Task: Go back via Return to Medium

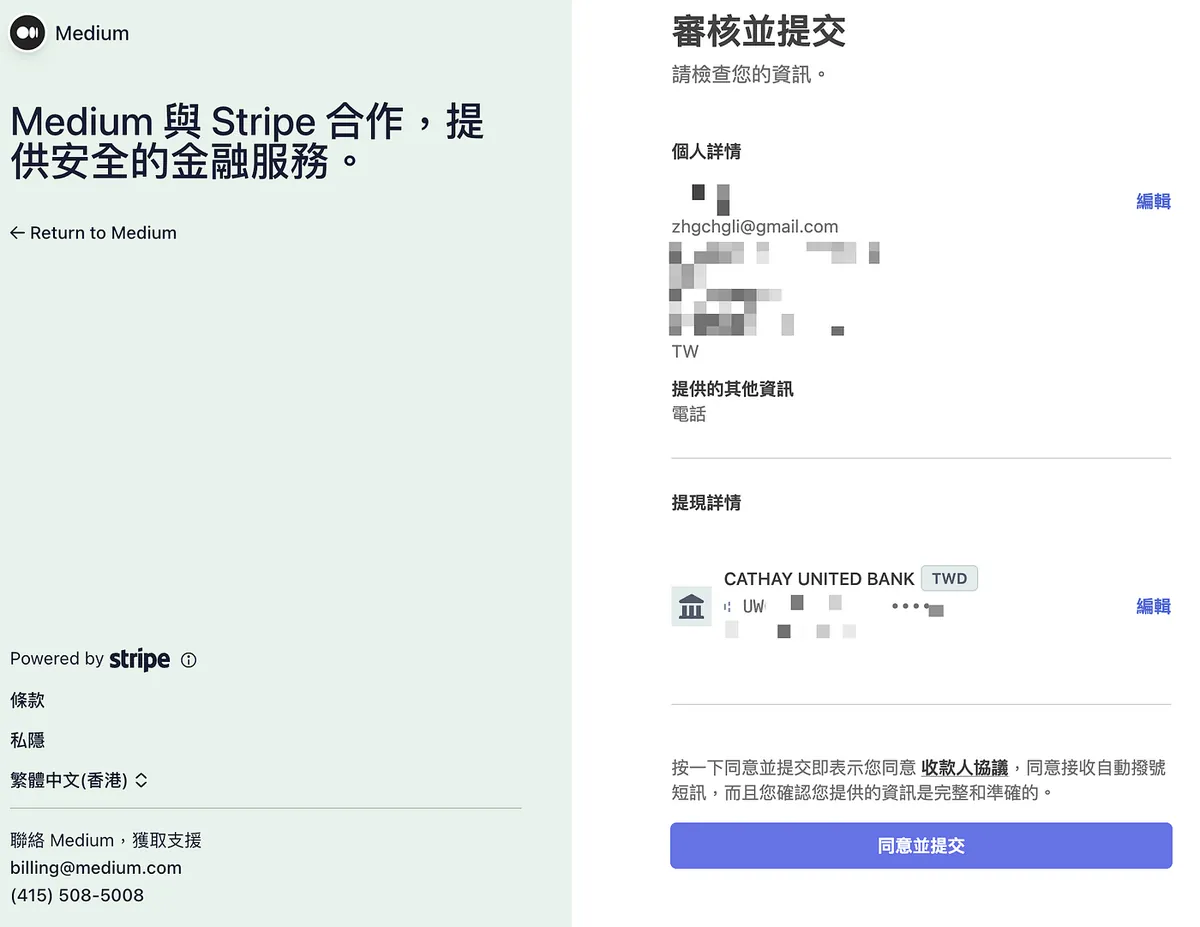Action: point(93,233)
